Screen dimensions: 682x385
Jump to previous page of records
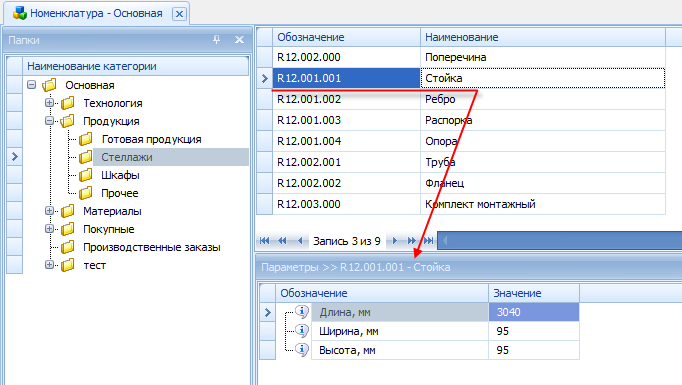(x=282, y=241)
